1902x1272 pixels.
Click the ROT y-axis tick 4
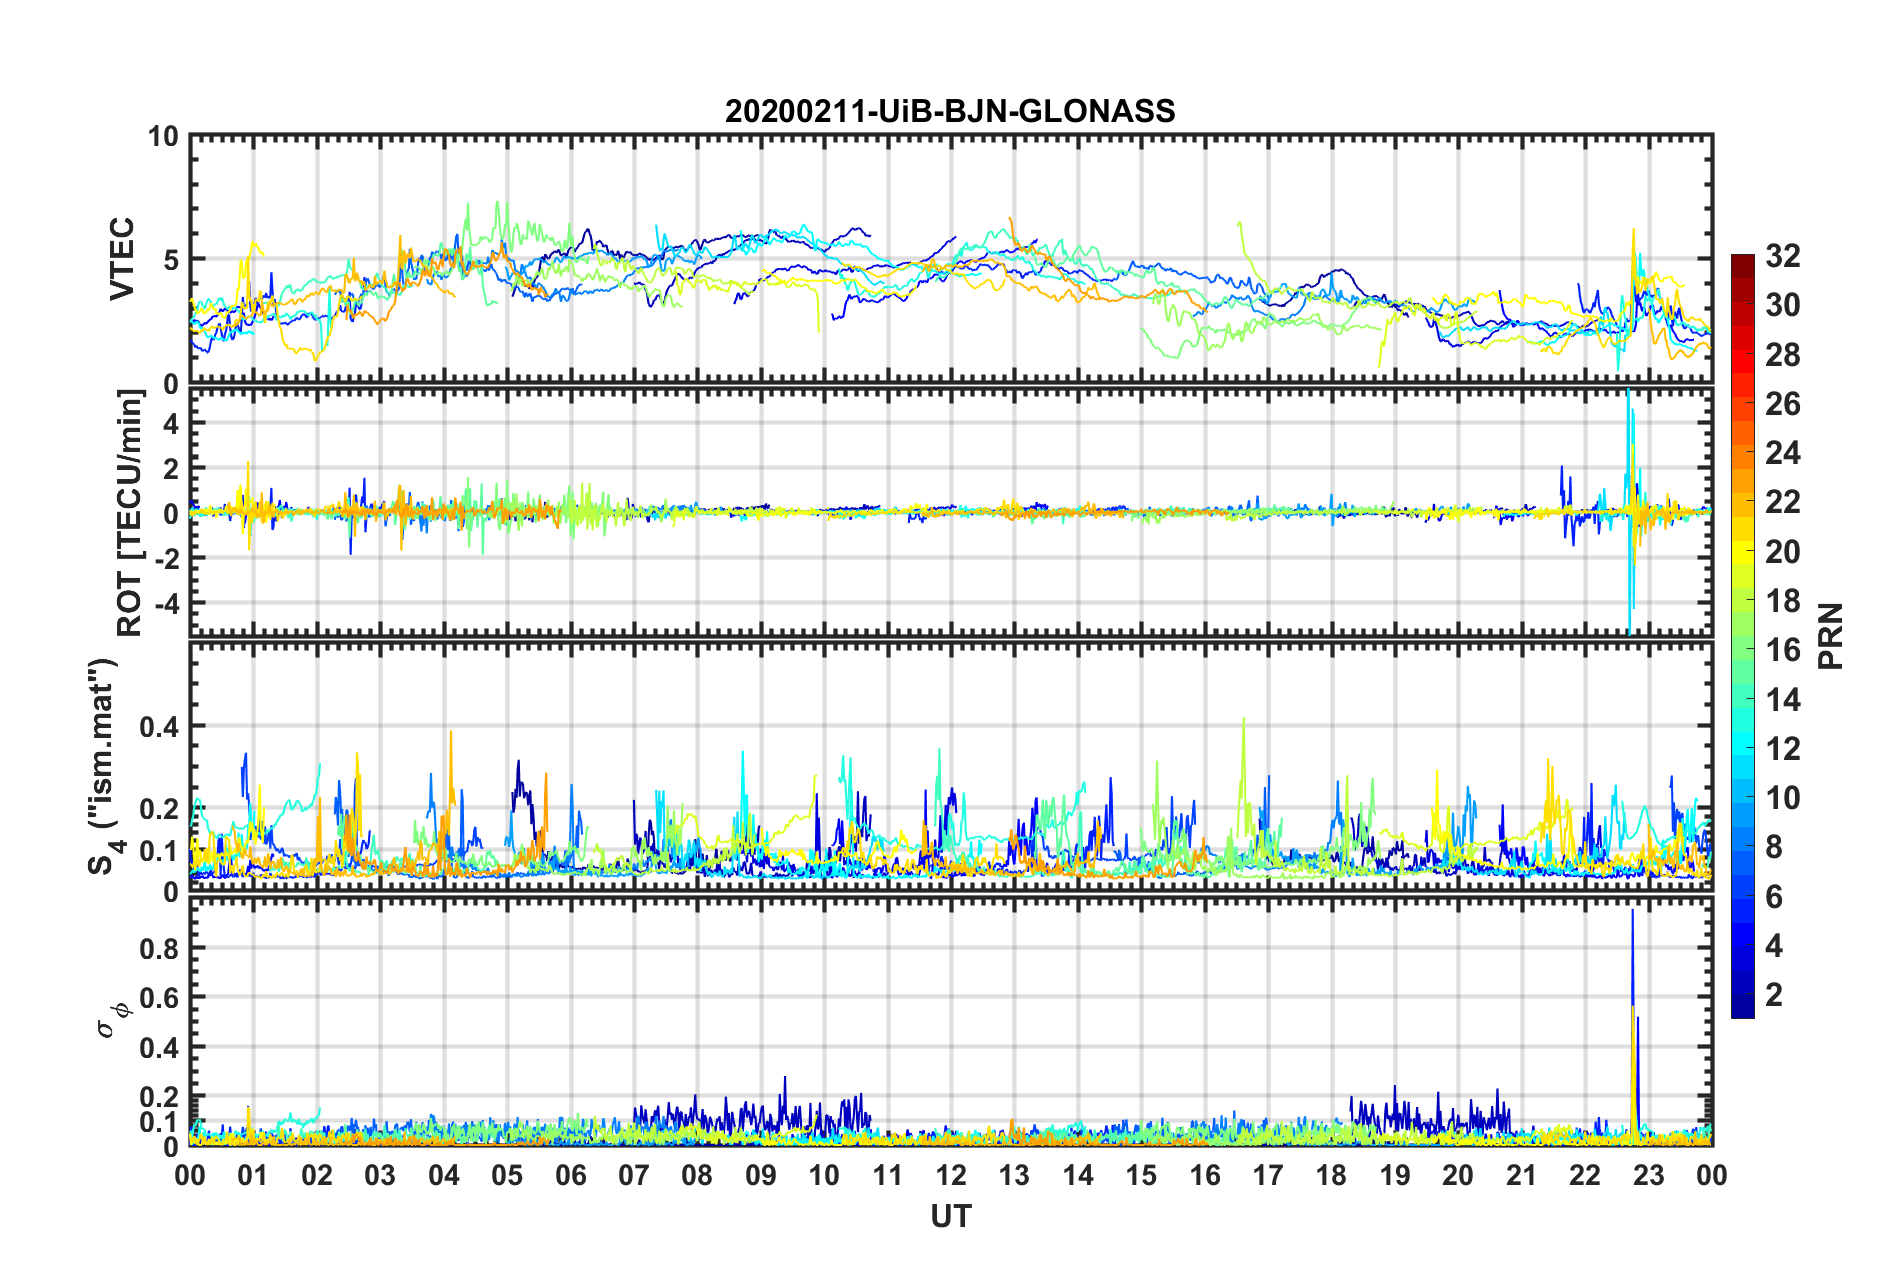pyautogui.click(x=171, y=424)
